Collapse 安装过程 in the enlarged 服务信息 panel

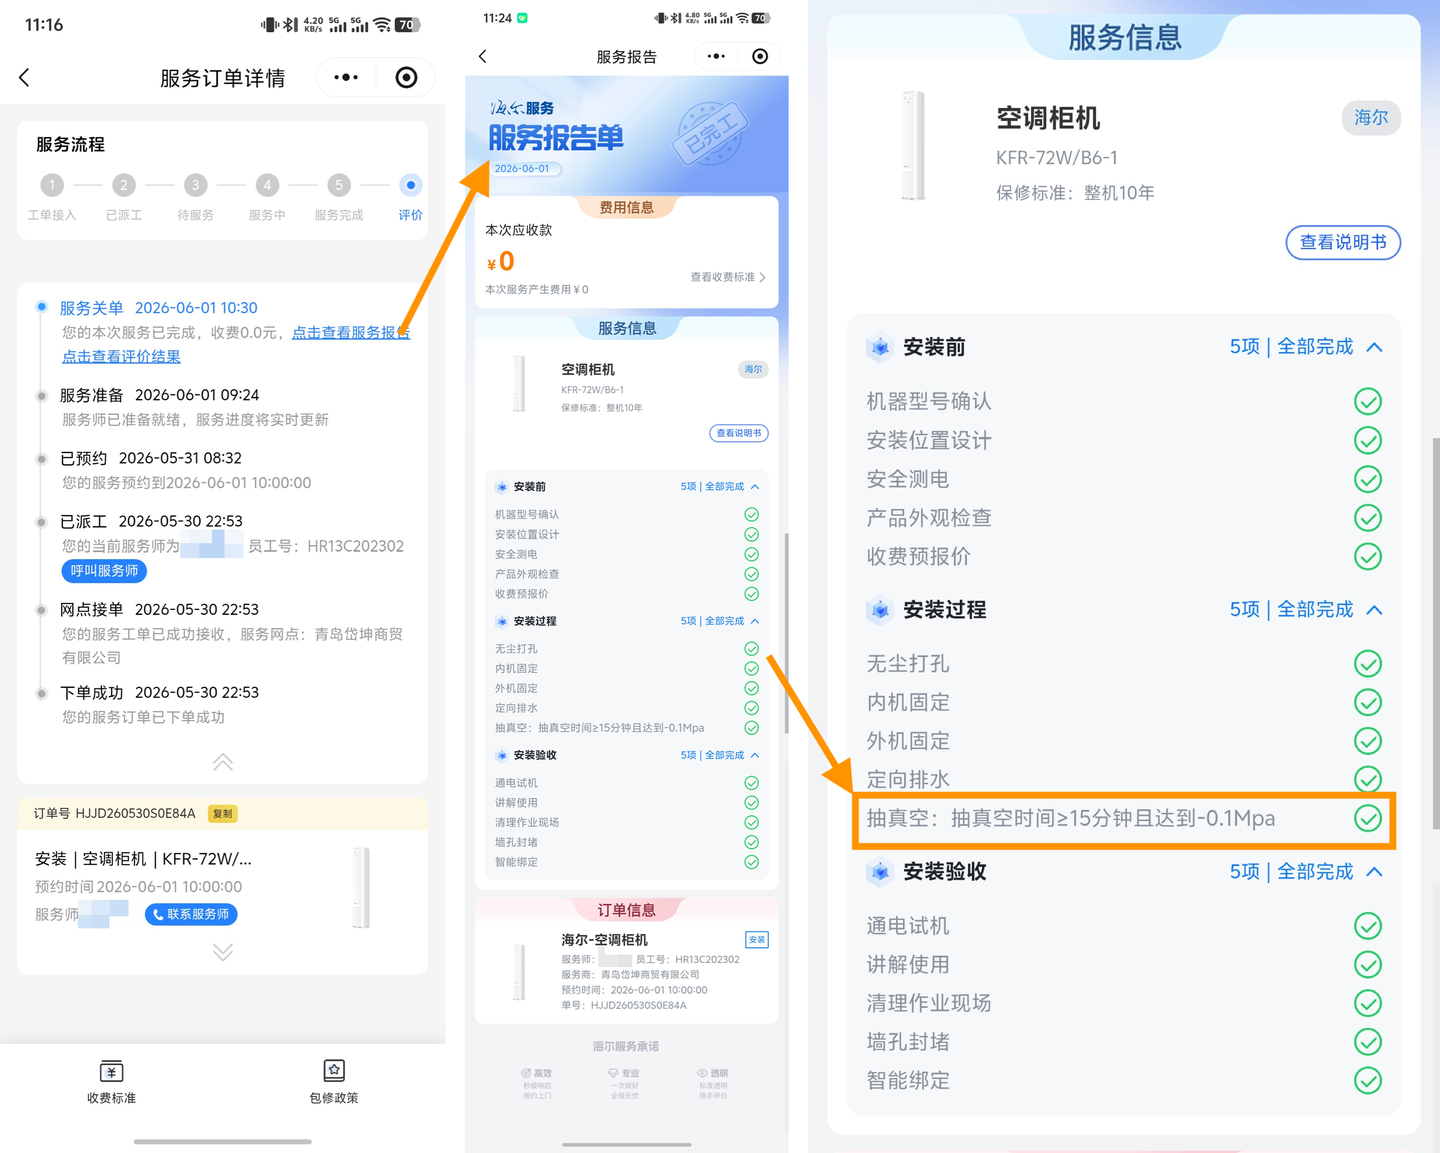pos(1375,610)
